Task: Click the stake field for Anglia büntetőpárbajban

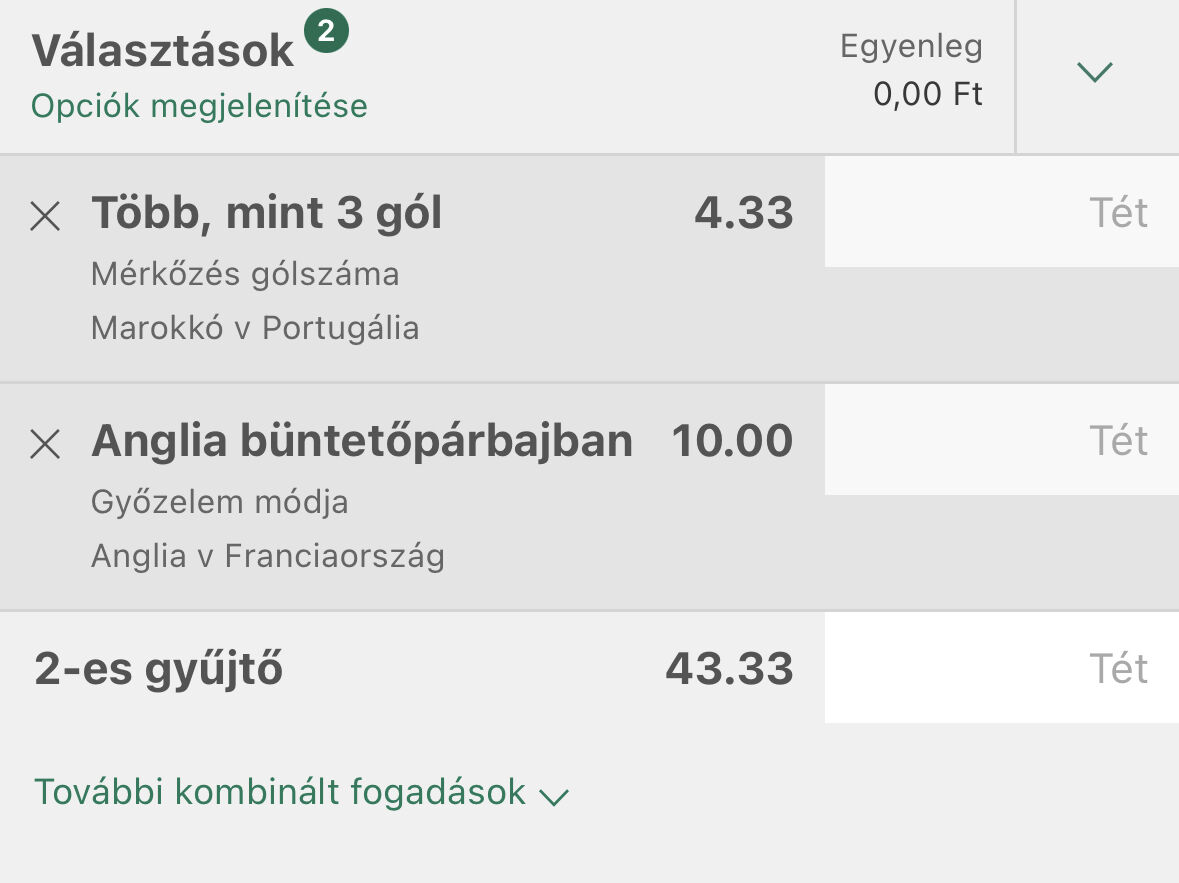Action: [1001, 441]
